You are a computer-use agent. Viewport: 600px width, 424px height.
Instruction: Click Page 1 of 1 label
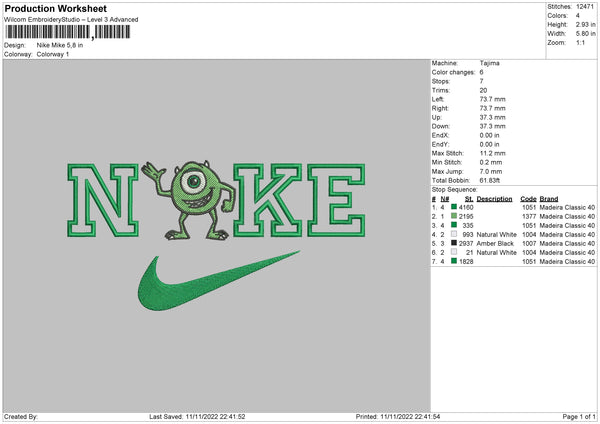click(579, 416)
